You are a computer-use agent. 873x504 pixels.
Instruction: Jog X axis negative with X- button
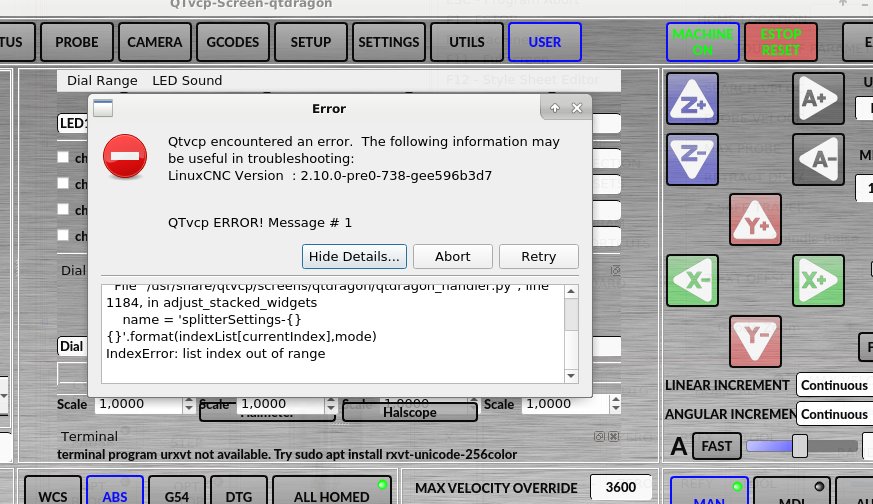pyautogui.click(x=692, y=281)
